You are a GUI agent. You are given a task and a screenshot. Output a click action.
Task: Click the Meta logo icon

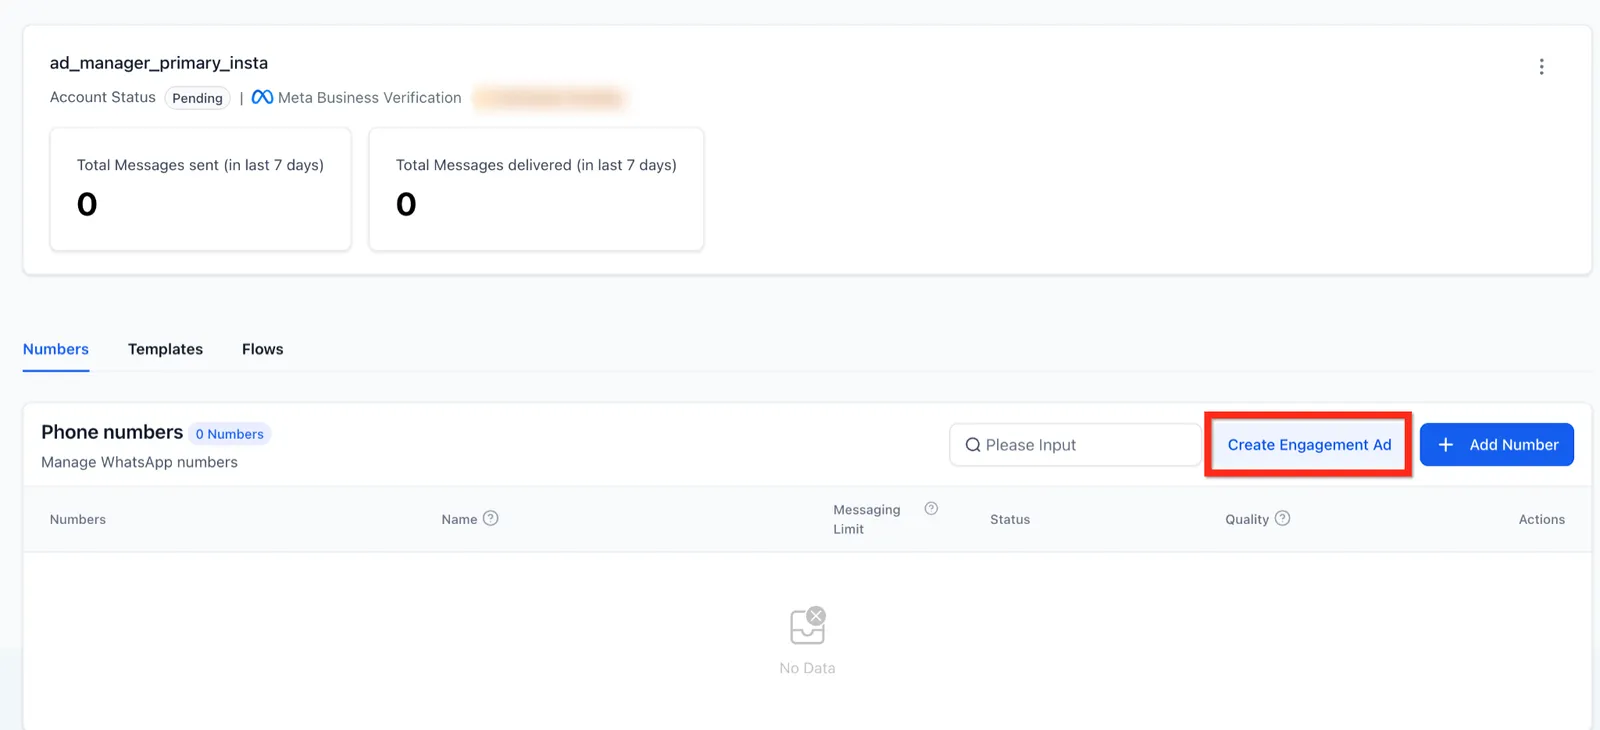point(262,97)
